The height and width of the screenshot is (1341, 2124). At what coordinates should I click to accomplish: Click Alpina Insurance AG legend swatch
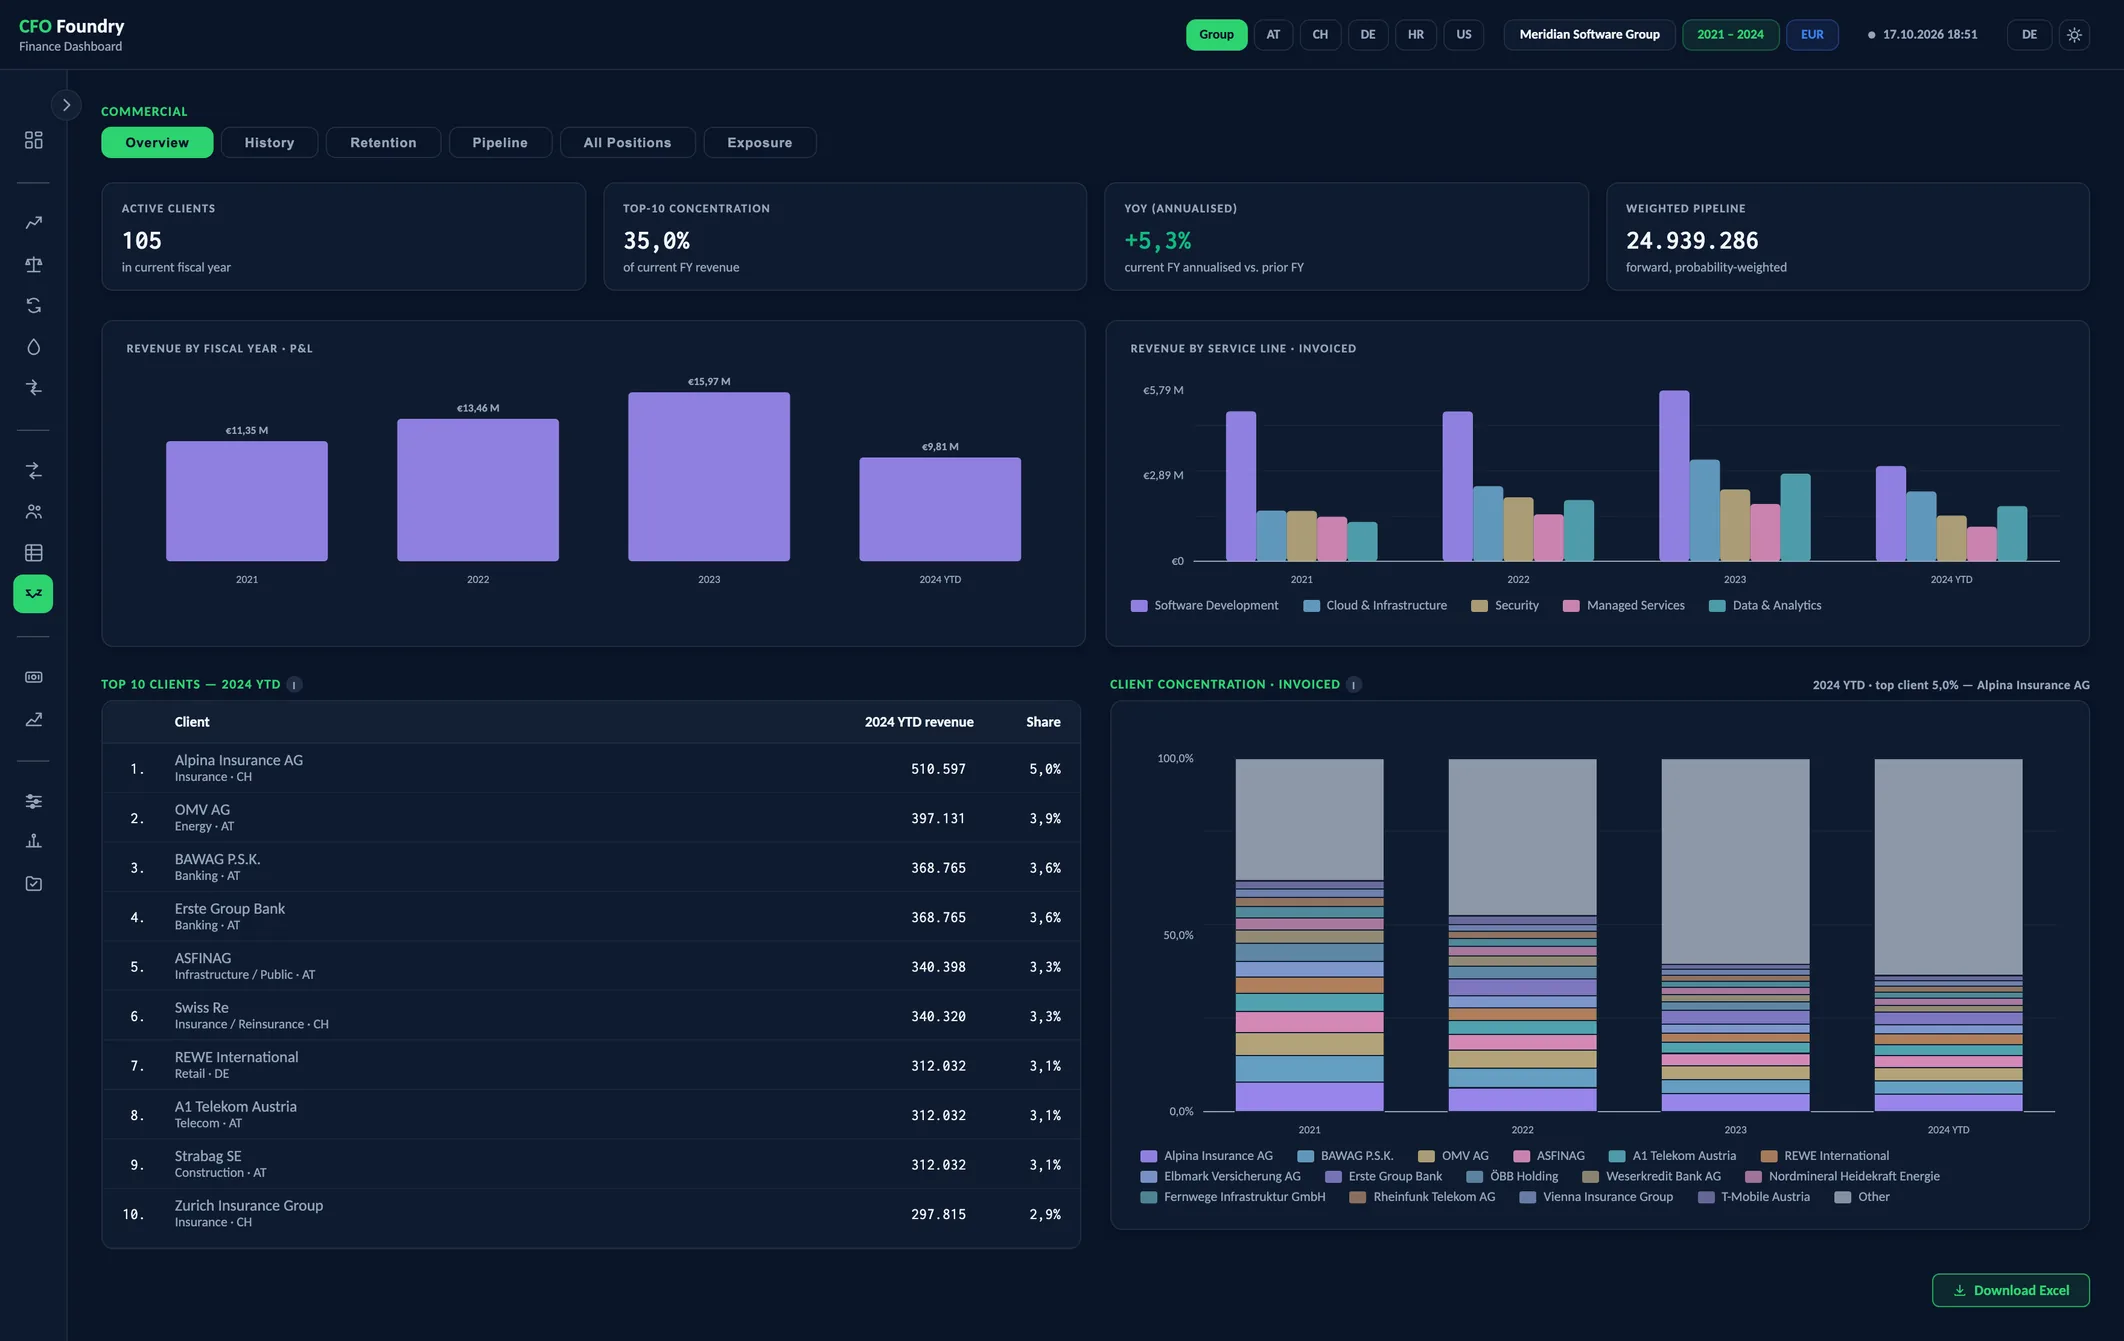pyautogui.click(x=1148, y=1156)
